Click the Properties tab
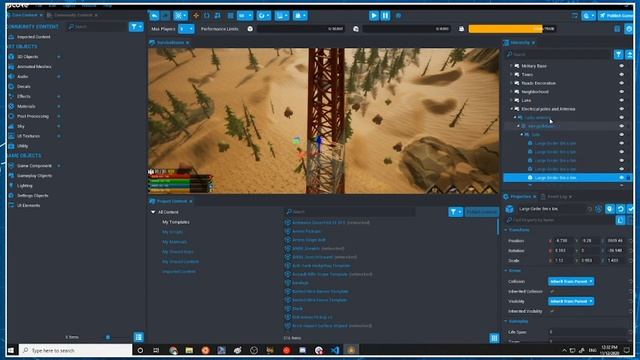This screenshot has width=640, height=360. click(520, 197)
